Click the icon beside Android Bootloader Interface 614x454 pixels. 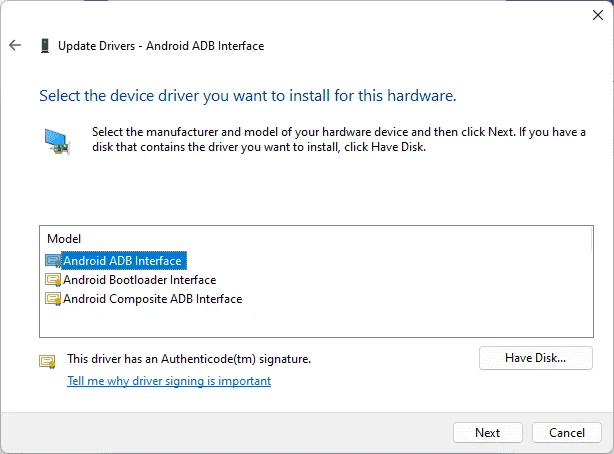53,280
